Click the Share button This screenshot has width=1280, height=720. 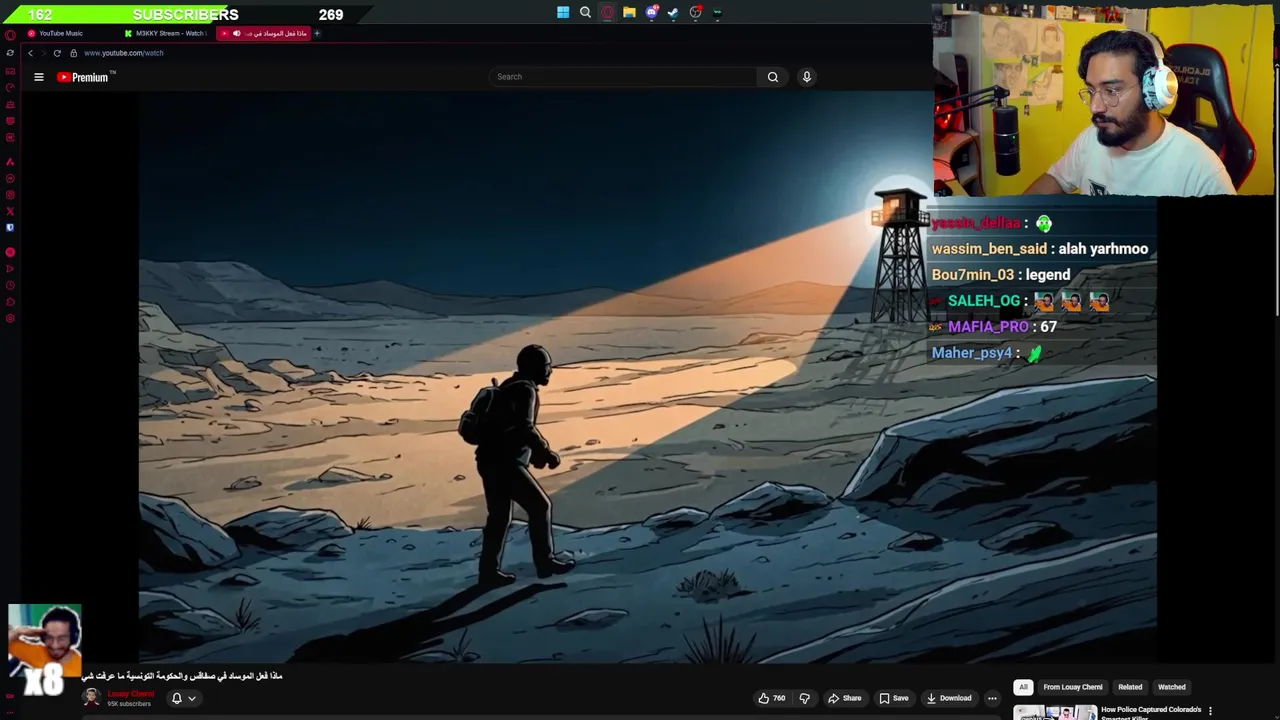pos(844,698)
